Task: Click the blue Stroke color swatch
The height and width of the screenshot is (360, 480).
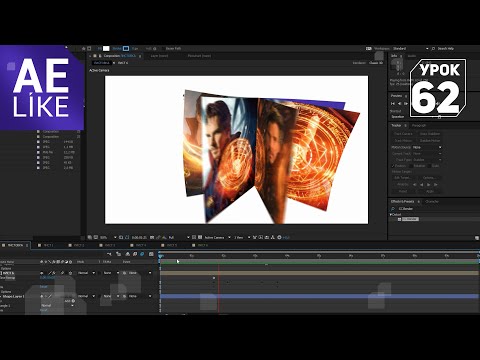Action: pyautogui.click(x=126, y=48)
